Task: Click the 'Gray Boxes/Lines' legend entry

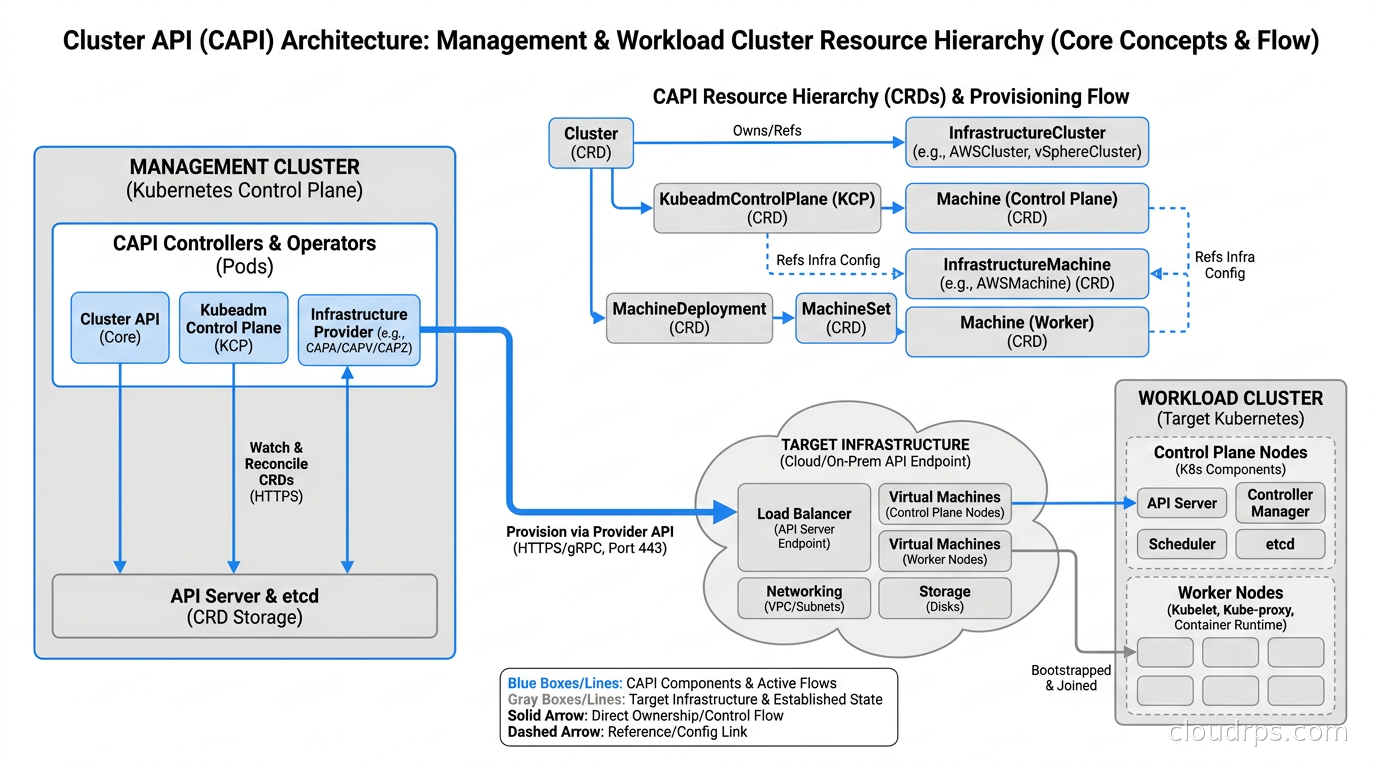Action: [695, 699]
